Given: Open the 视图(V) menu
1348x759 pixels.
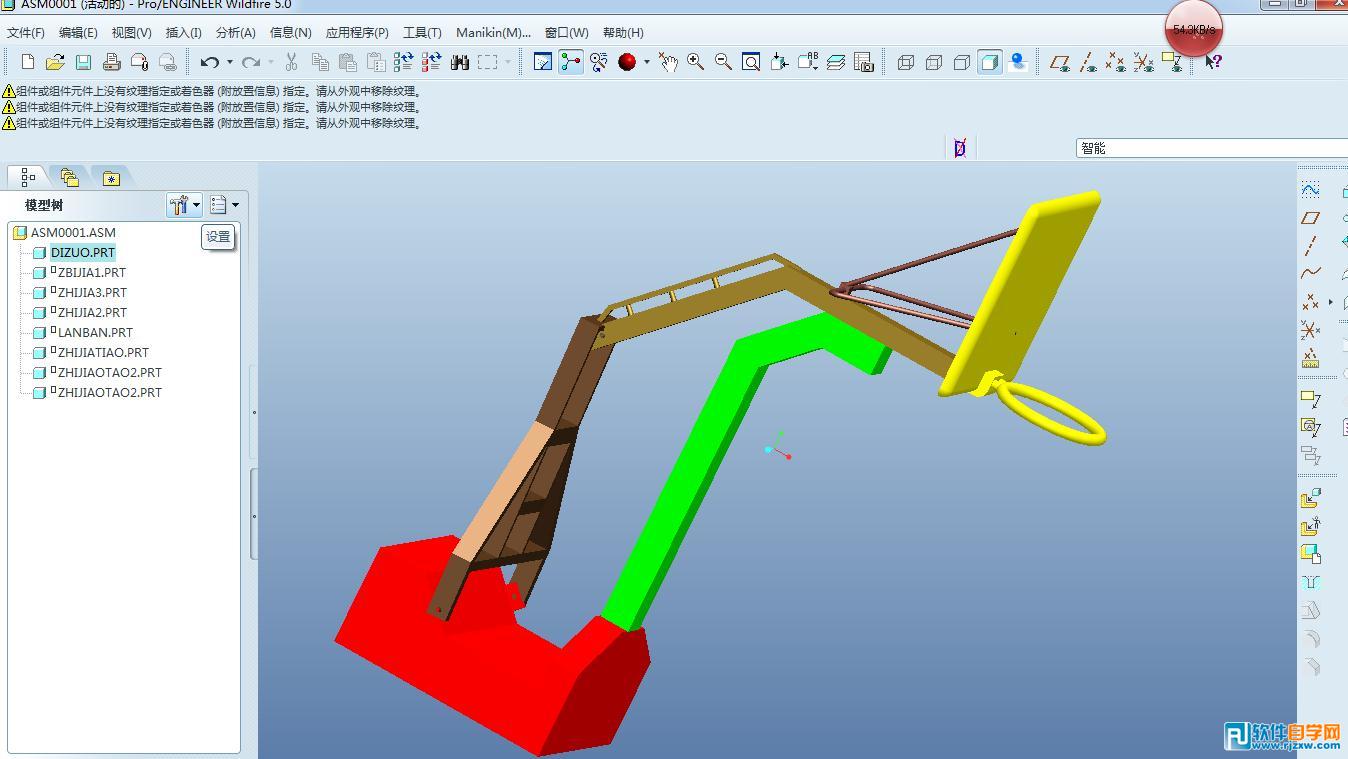Looking at the screenshot, I should click(131, 33).
